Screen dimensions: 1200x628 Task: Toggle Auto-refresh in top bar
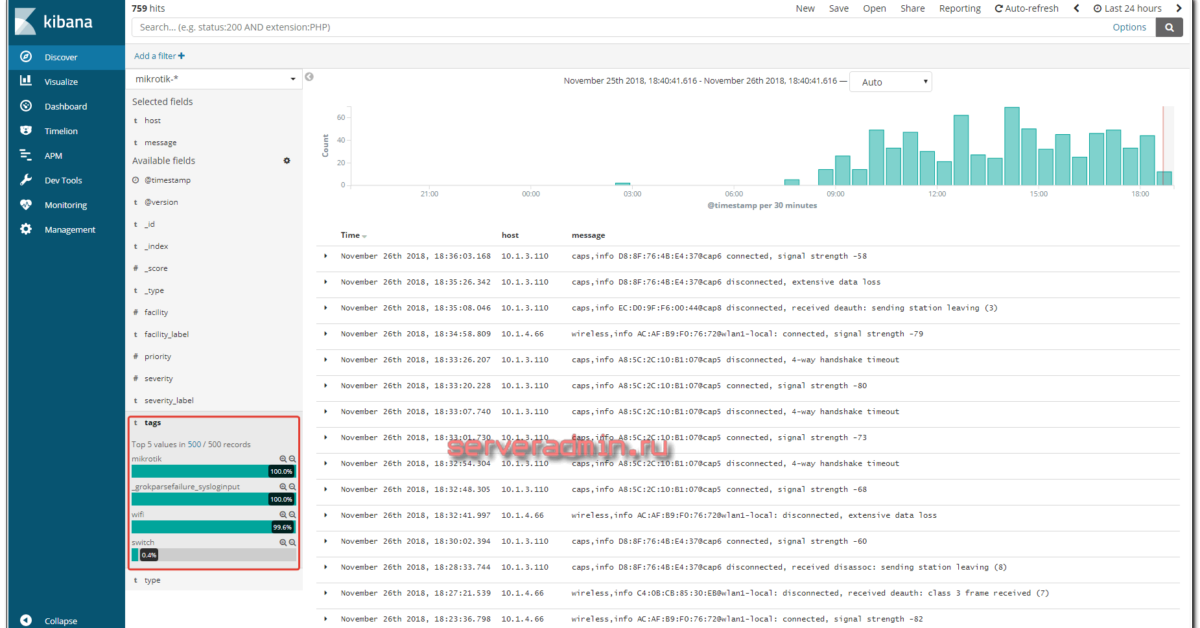pyautogui.click(x=1026, y=8)
